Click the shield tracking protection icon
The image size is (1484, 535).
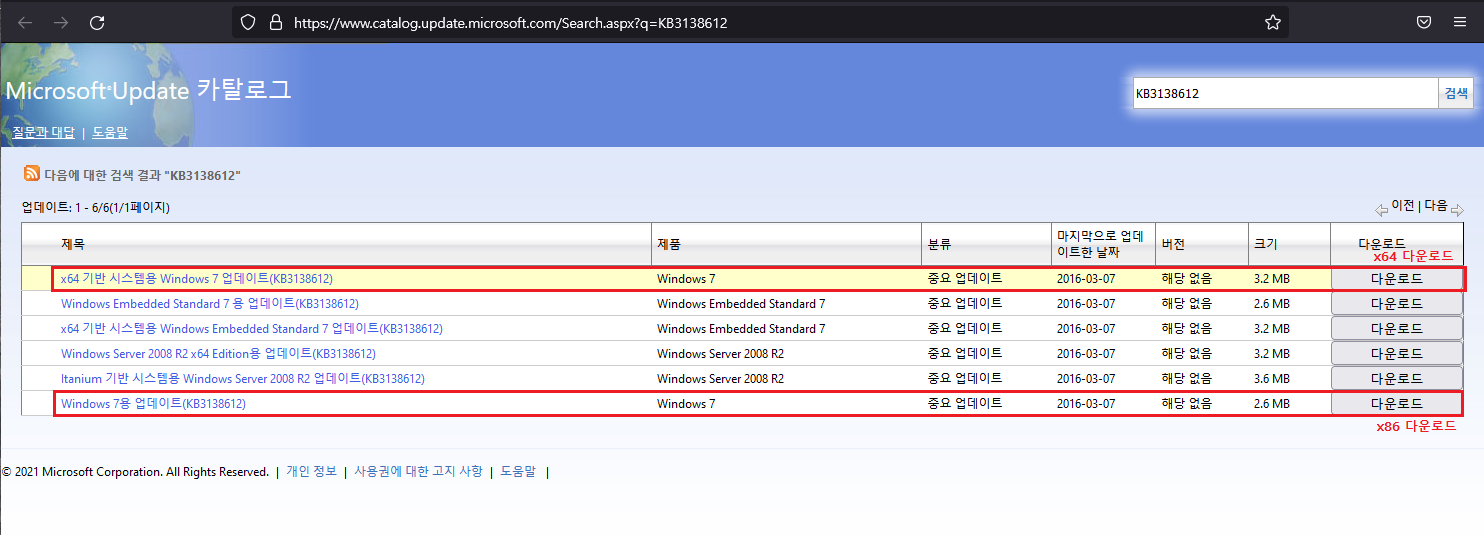tap(248, 22)
